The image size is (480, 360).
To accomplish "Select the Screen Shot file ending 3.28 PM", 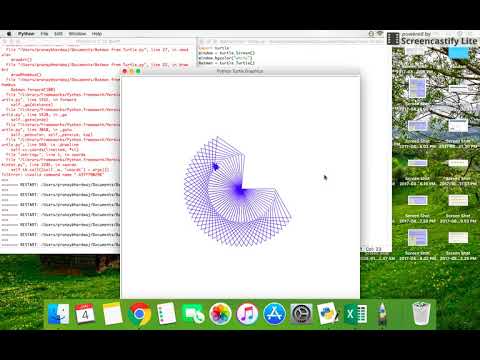I will click(458, 245).
